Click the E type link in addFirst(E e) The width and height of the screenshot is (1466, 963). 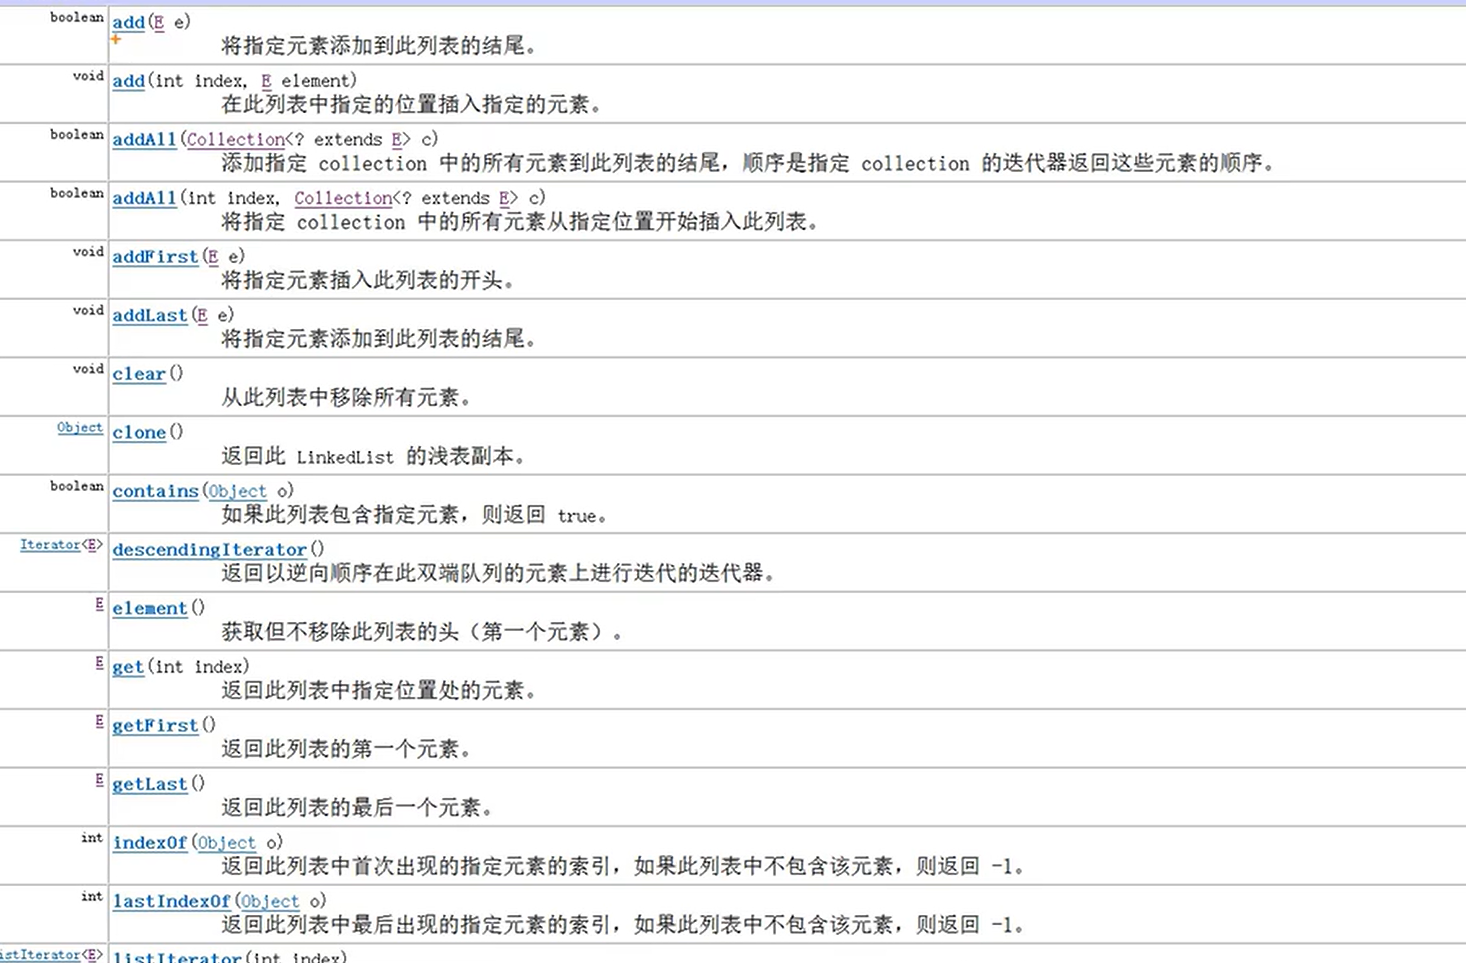pos(213,256)
